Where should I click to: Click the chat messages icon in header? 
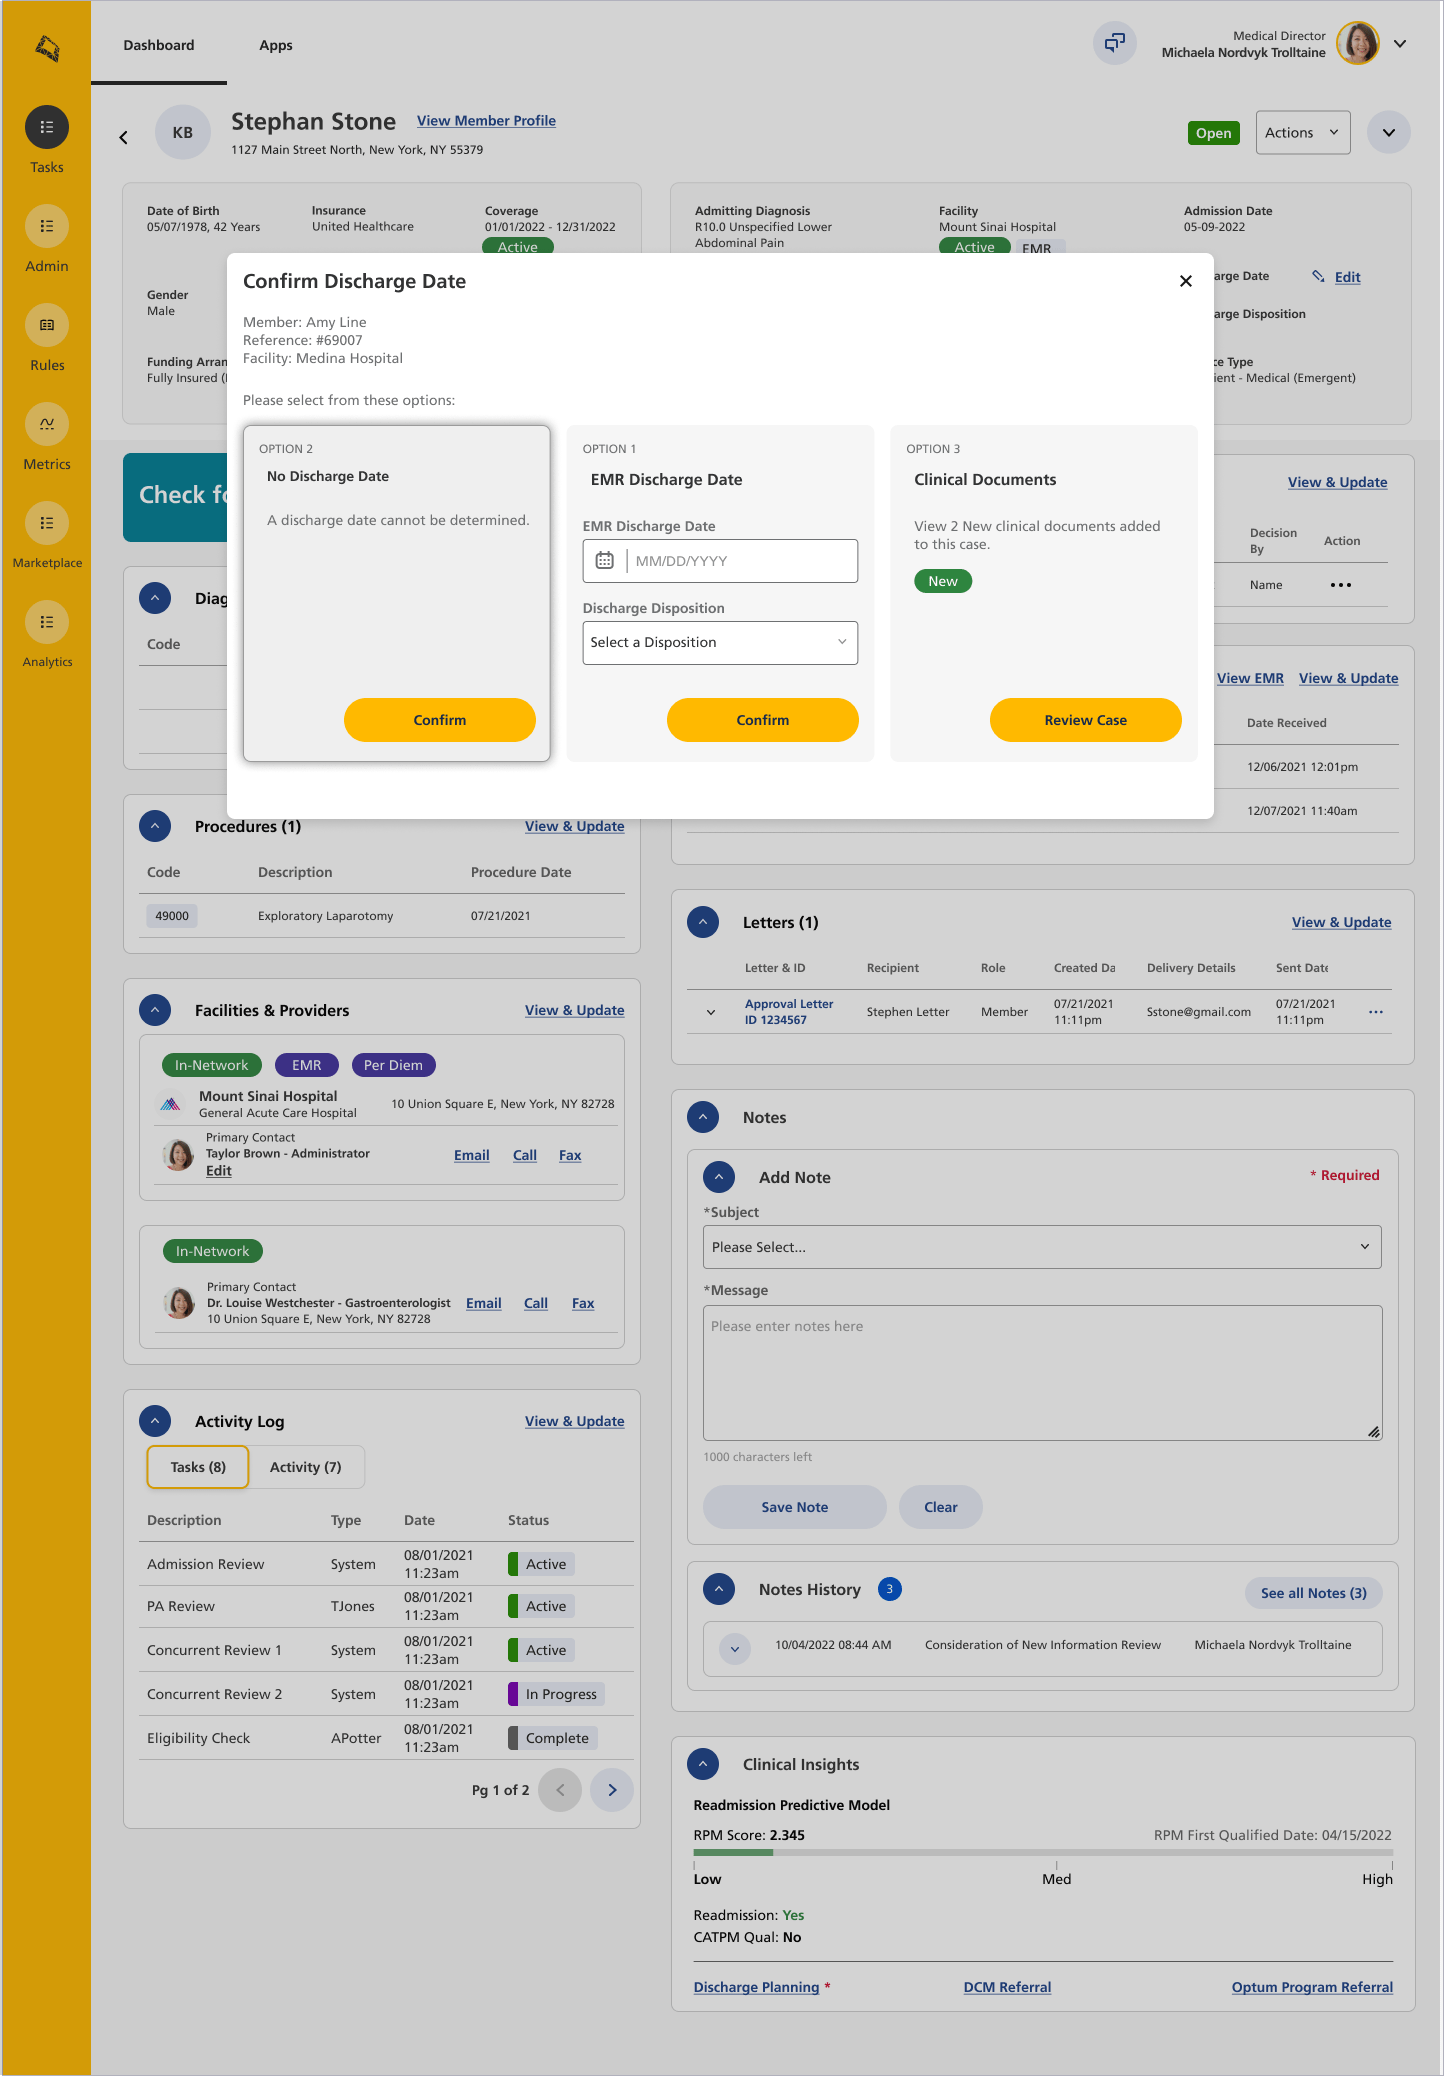tap(1114, 43)
